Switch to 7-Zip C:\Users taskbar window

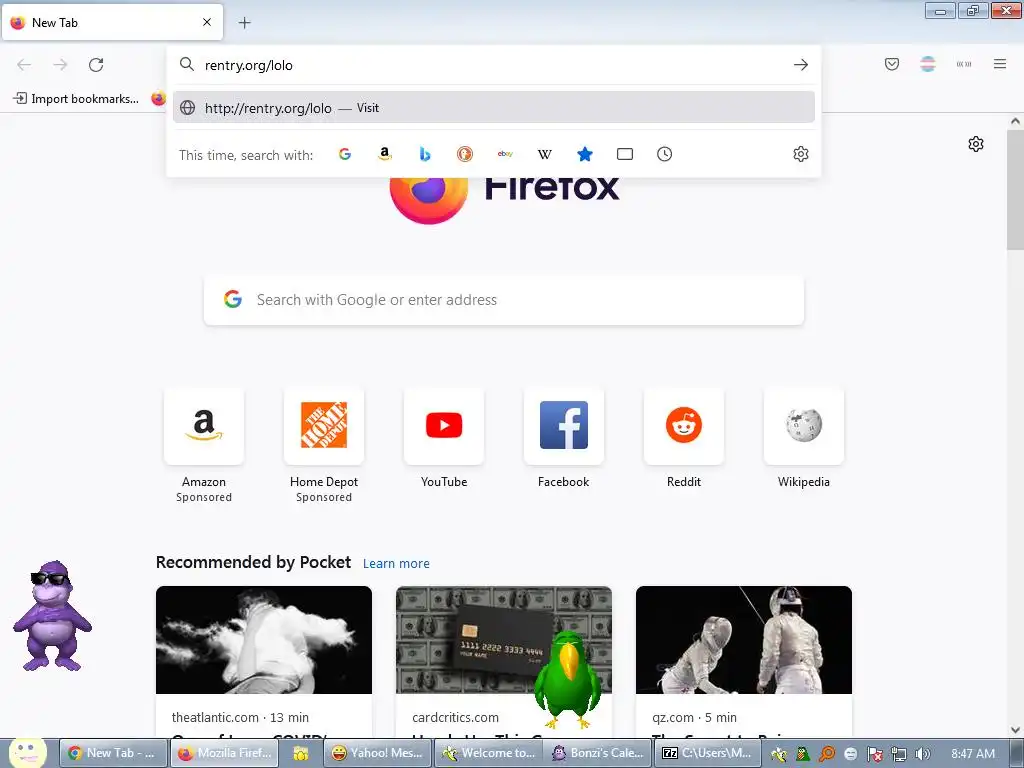coord(709,753)
